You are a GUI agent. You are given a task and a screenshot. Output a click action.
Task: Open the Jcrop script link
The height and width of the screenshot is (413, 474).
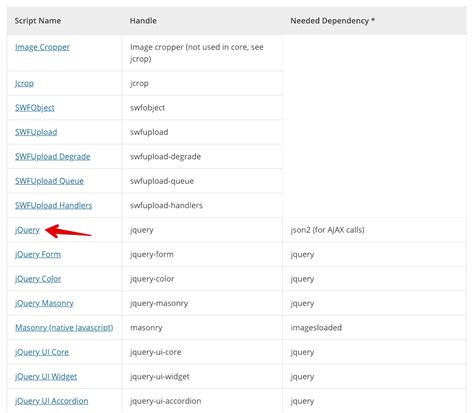pos(24,83)
